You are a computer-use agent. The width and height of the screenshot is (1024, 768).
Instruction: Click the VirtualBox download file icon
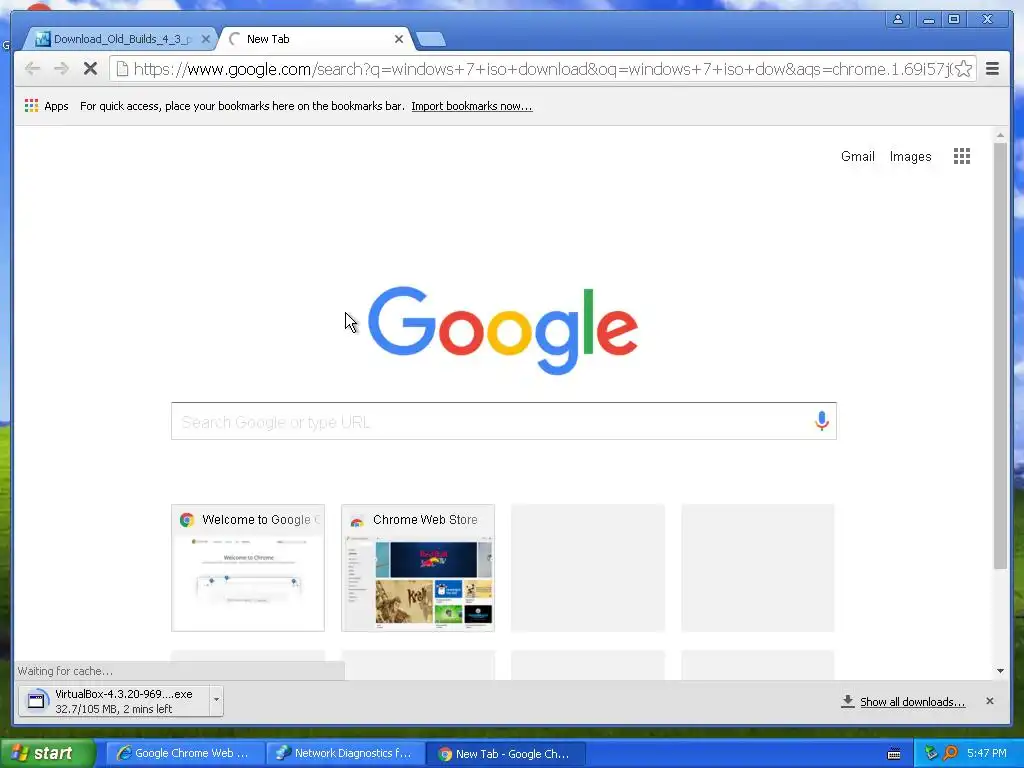pyautogui.click(x=37, y=701)
